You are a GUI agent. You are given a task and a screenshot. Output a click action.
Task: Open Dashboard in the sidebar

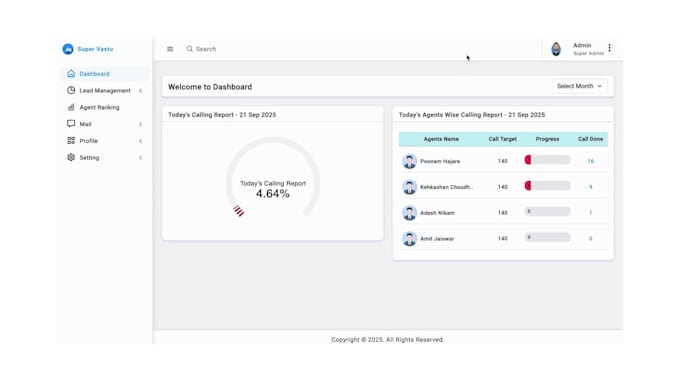tap(104, 74)
